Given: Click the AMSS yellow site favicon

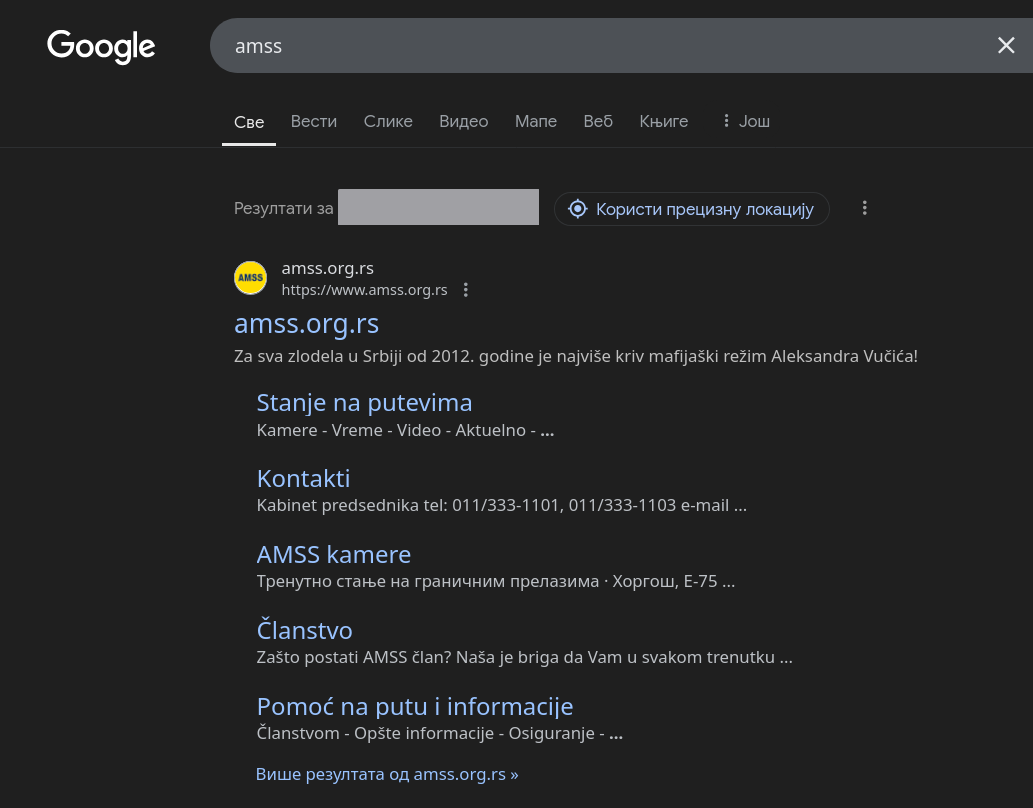Looking at the screenshot, I should [250, 278].
